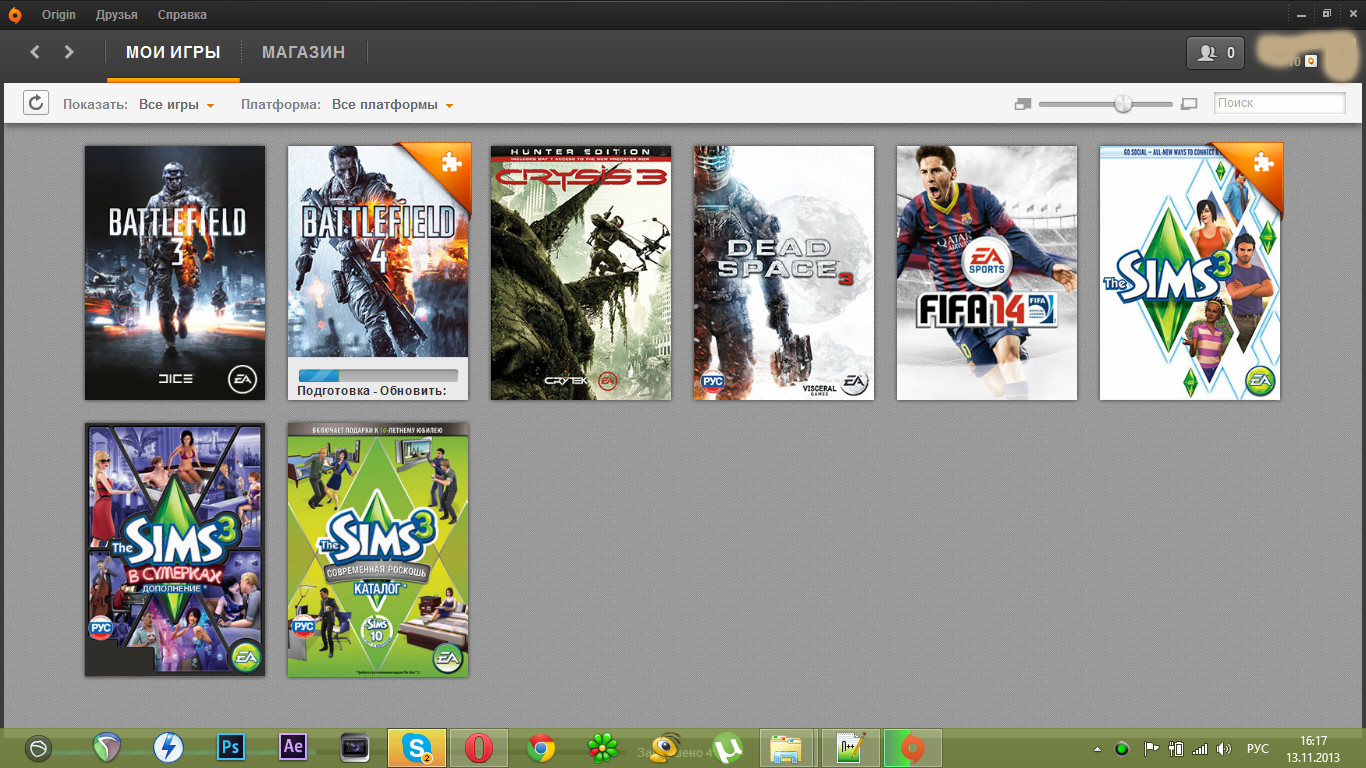Go forward with the right arrow
The image size is (1366, 768).
(x=69, y=52)
